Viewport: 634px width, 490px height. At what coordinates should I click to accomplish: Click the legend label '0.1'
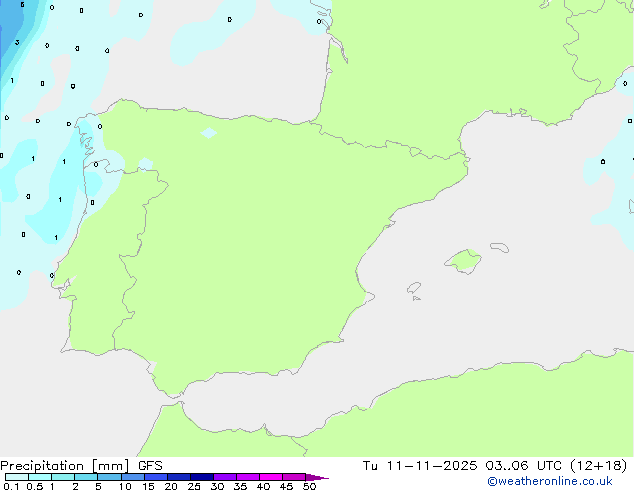point(11,486)
